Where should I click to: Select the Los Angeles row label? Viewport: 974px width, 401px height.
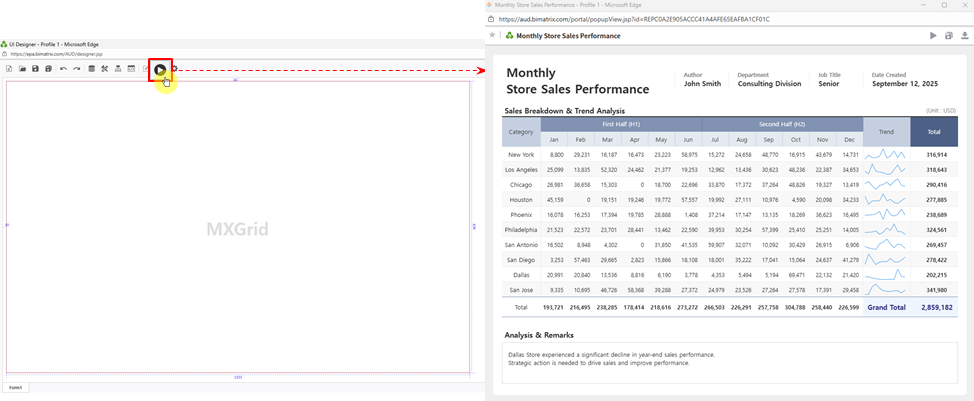point(521,169)
